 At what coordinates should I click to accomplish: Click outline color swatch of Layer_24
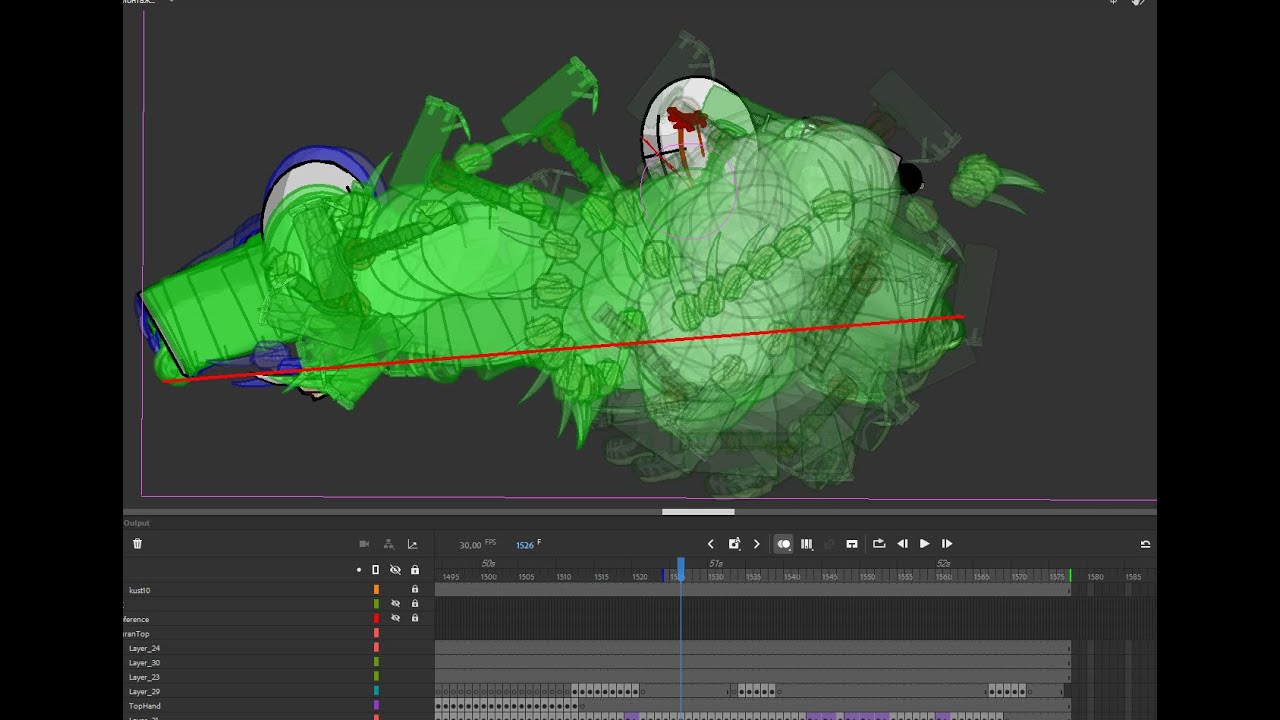[376, 648]
